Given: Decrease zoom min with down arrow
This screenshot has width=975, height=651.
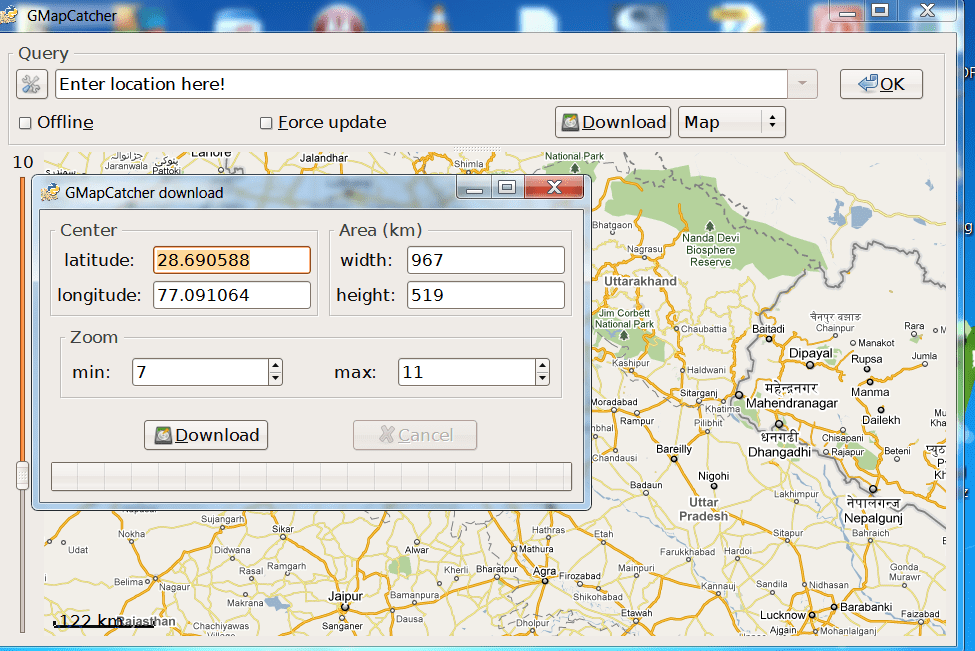Looking at the screenshot, I should 275,378.
